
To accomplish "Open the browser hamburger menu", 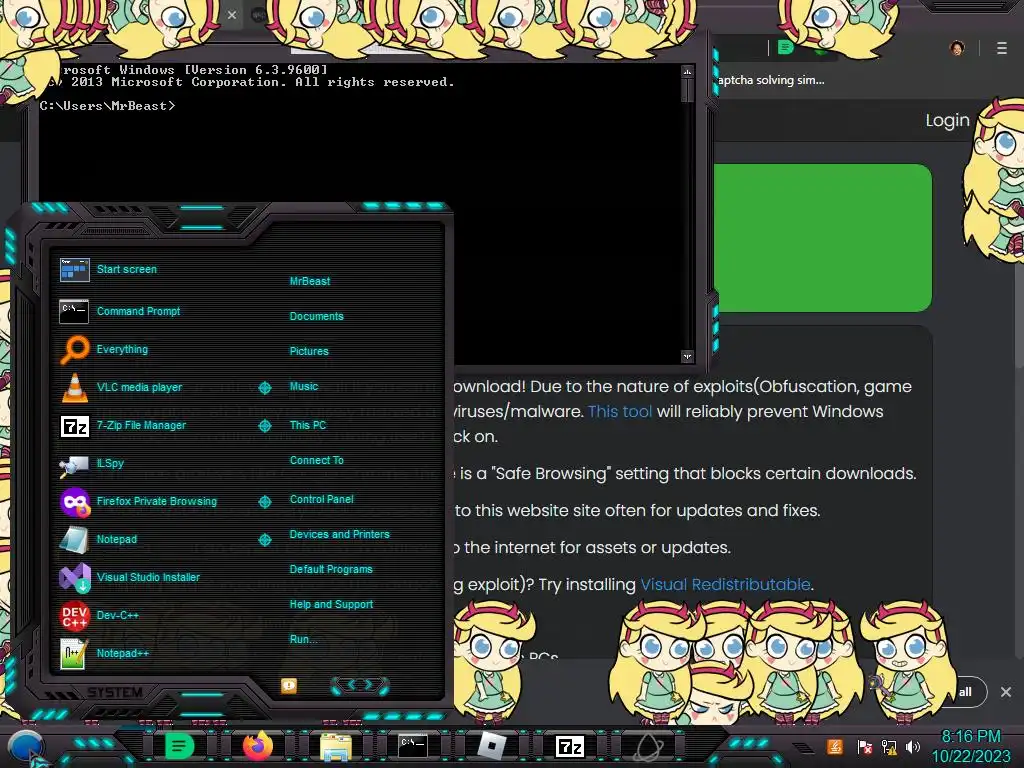I will coord(1002,48).
